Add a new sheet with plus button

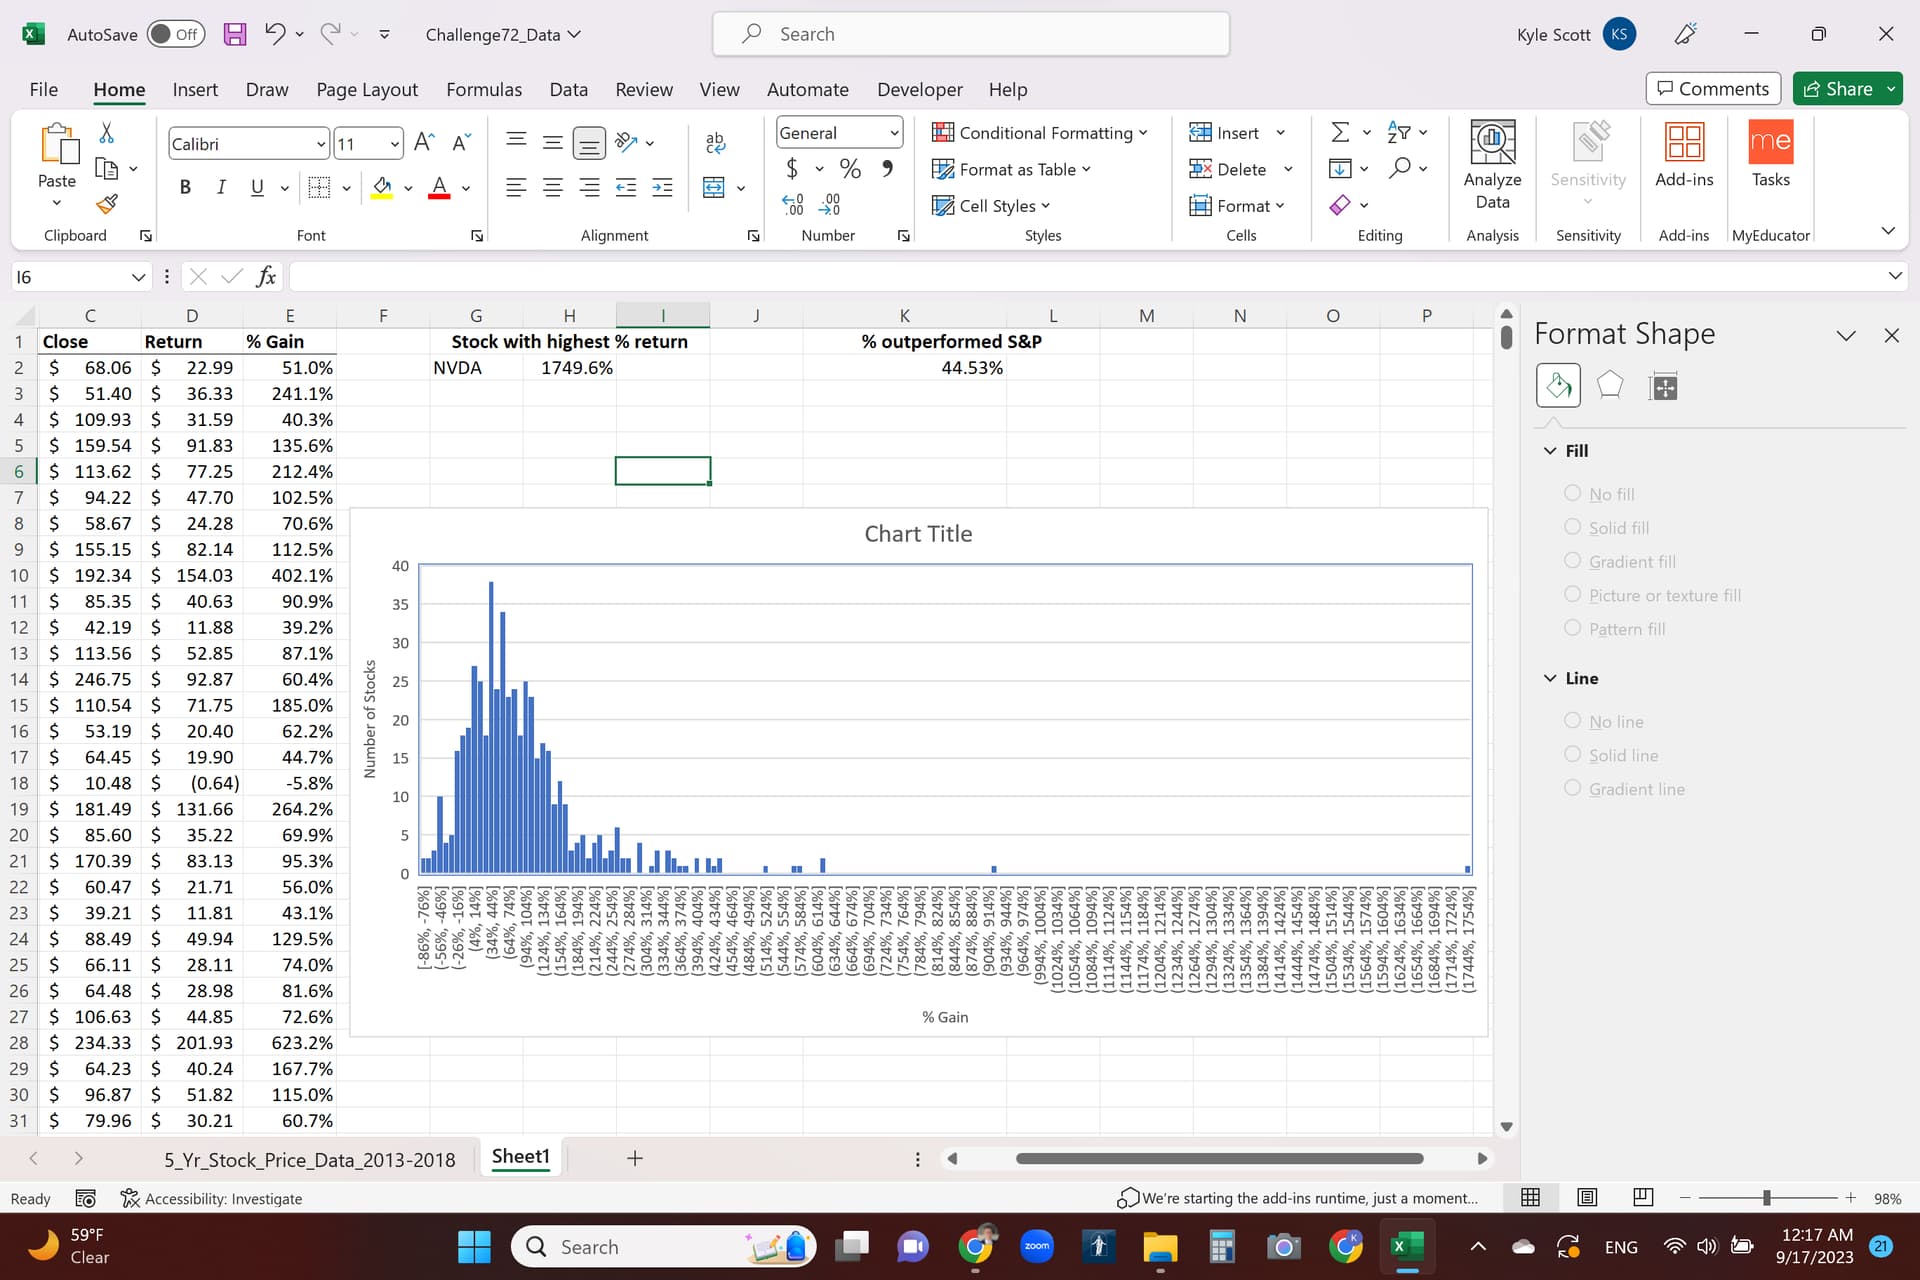tap(634, 1158)
